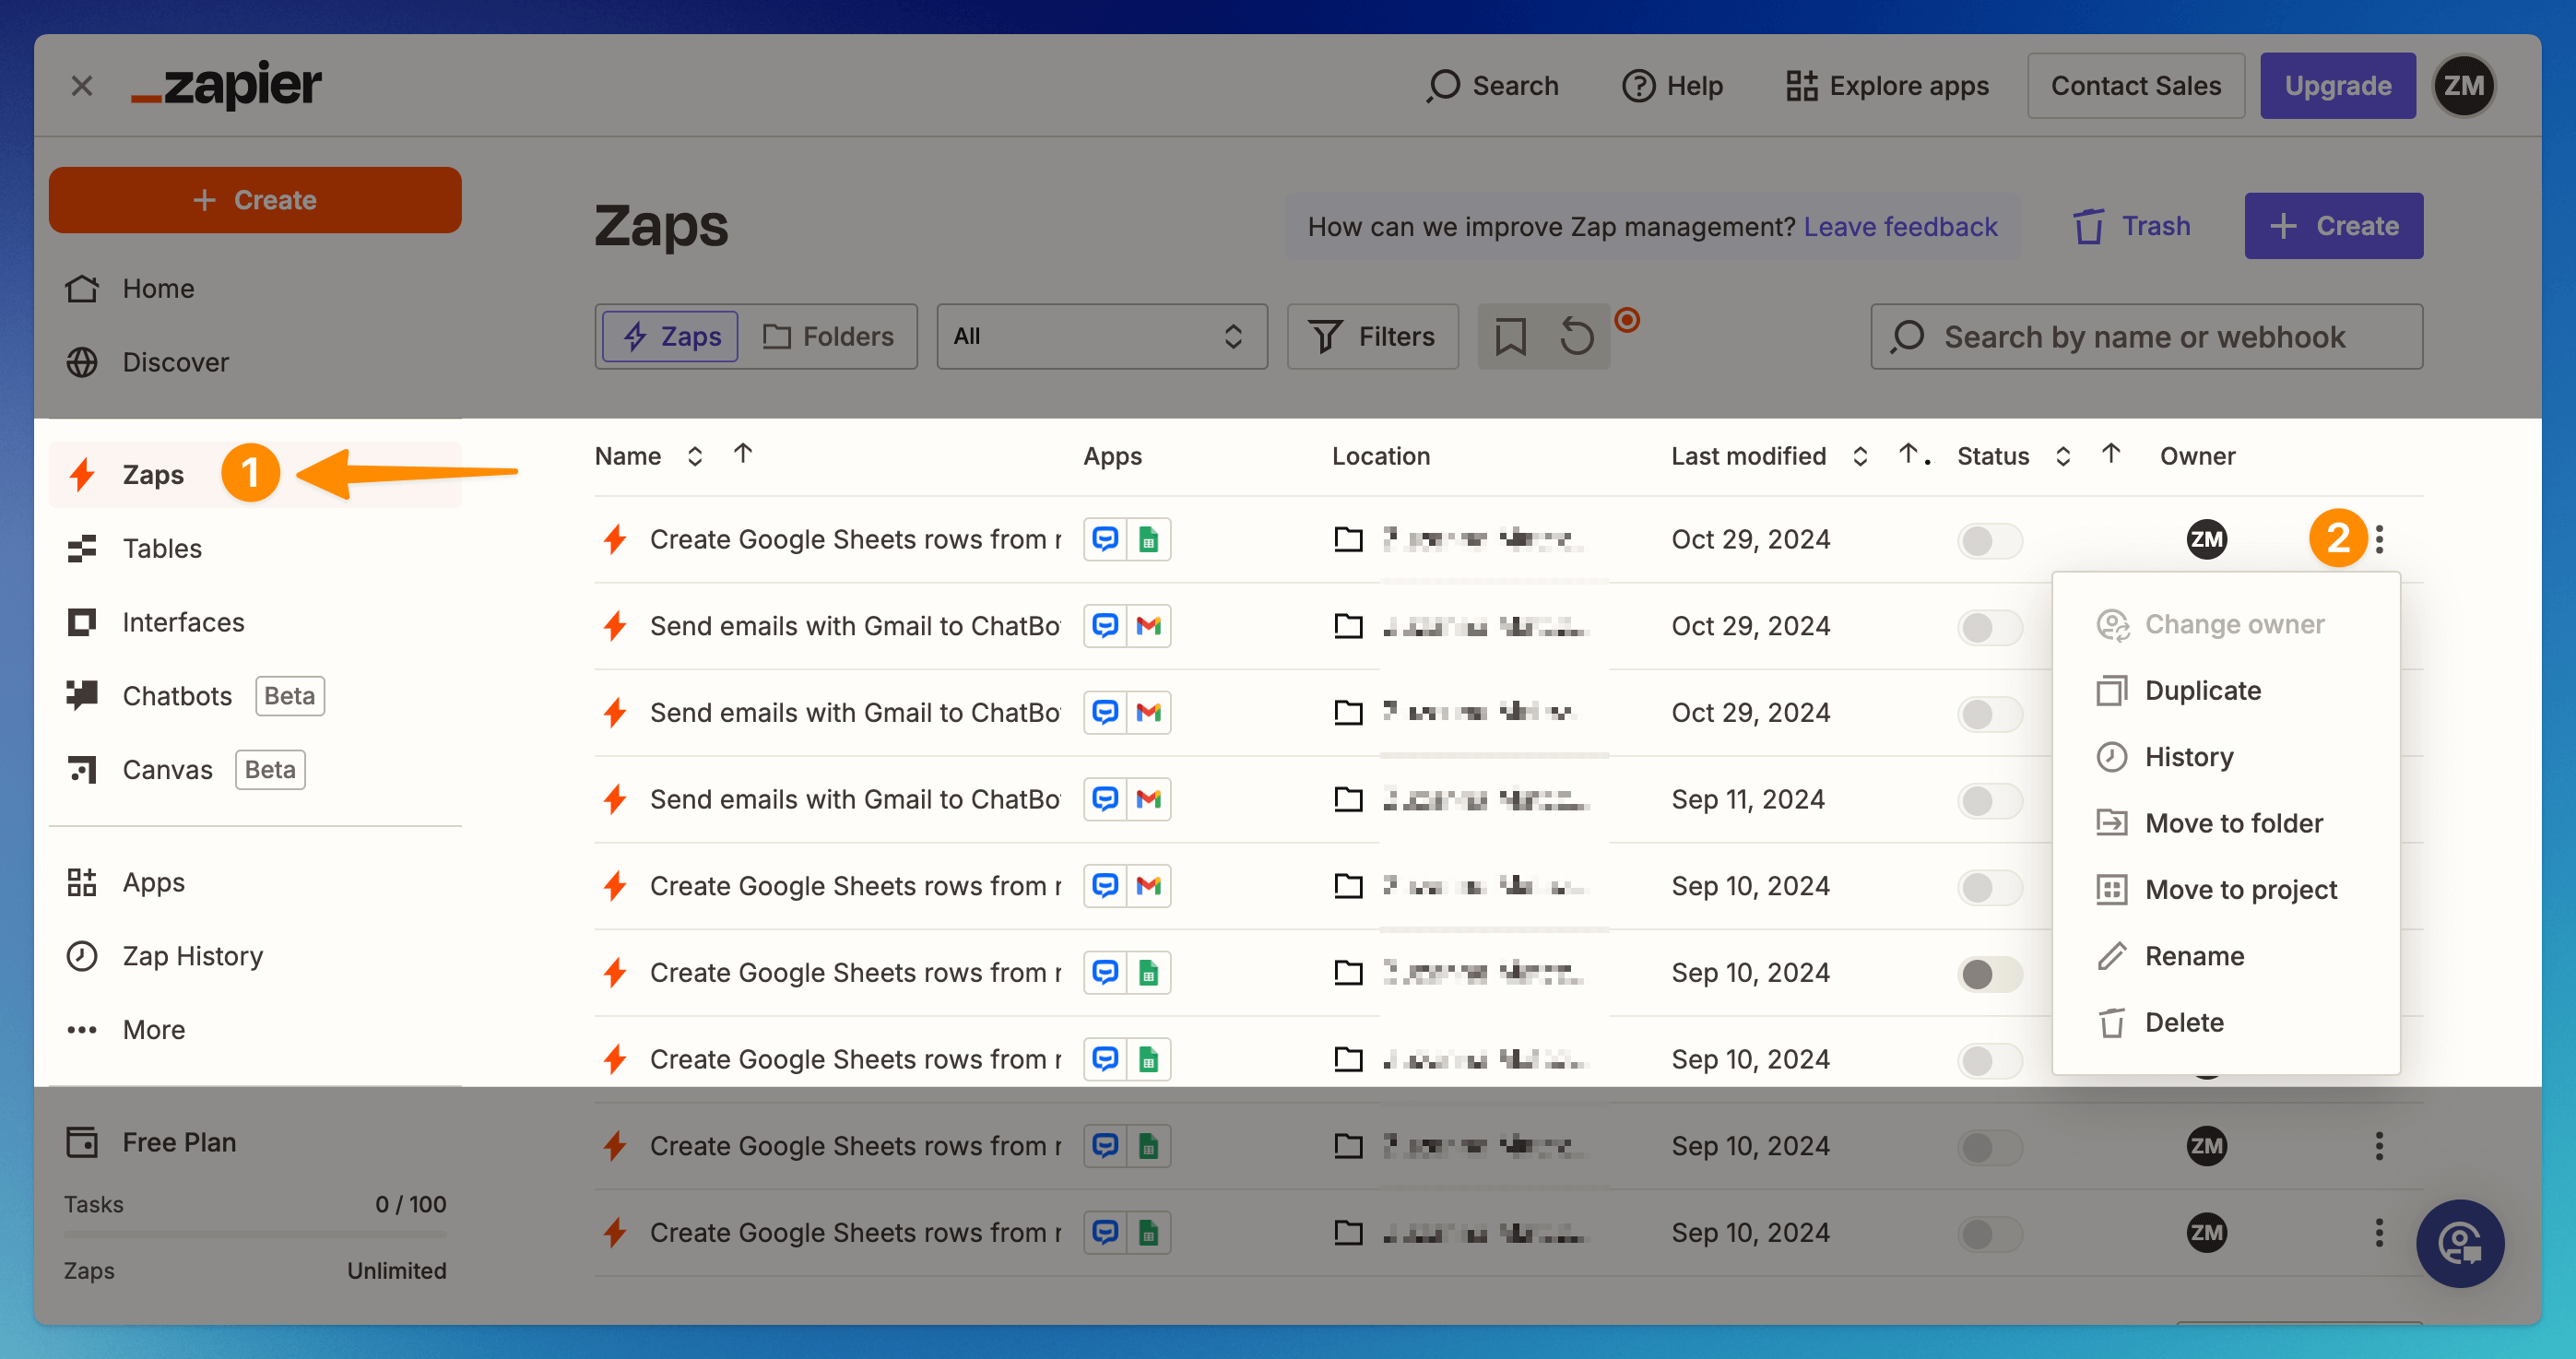Viewport: 2576px width, 1359px height.
Task: Click three-dot menu on last zap row
Action: [2379, 1232]
